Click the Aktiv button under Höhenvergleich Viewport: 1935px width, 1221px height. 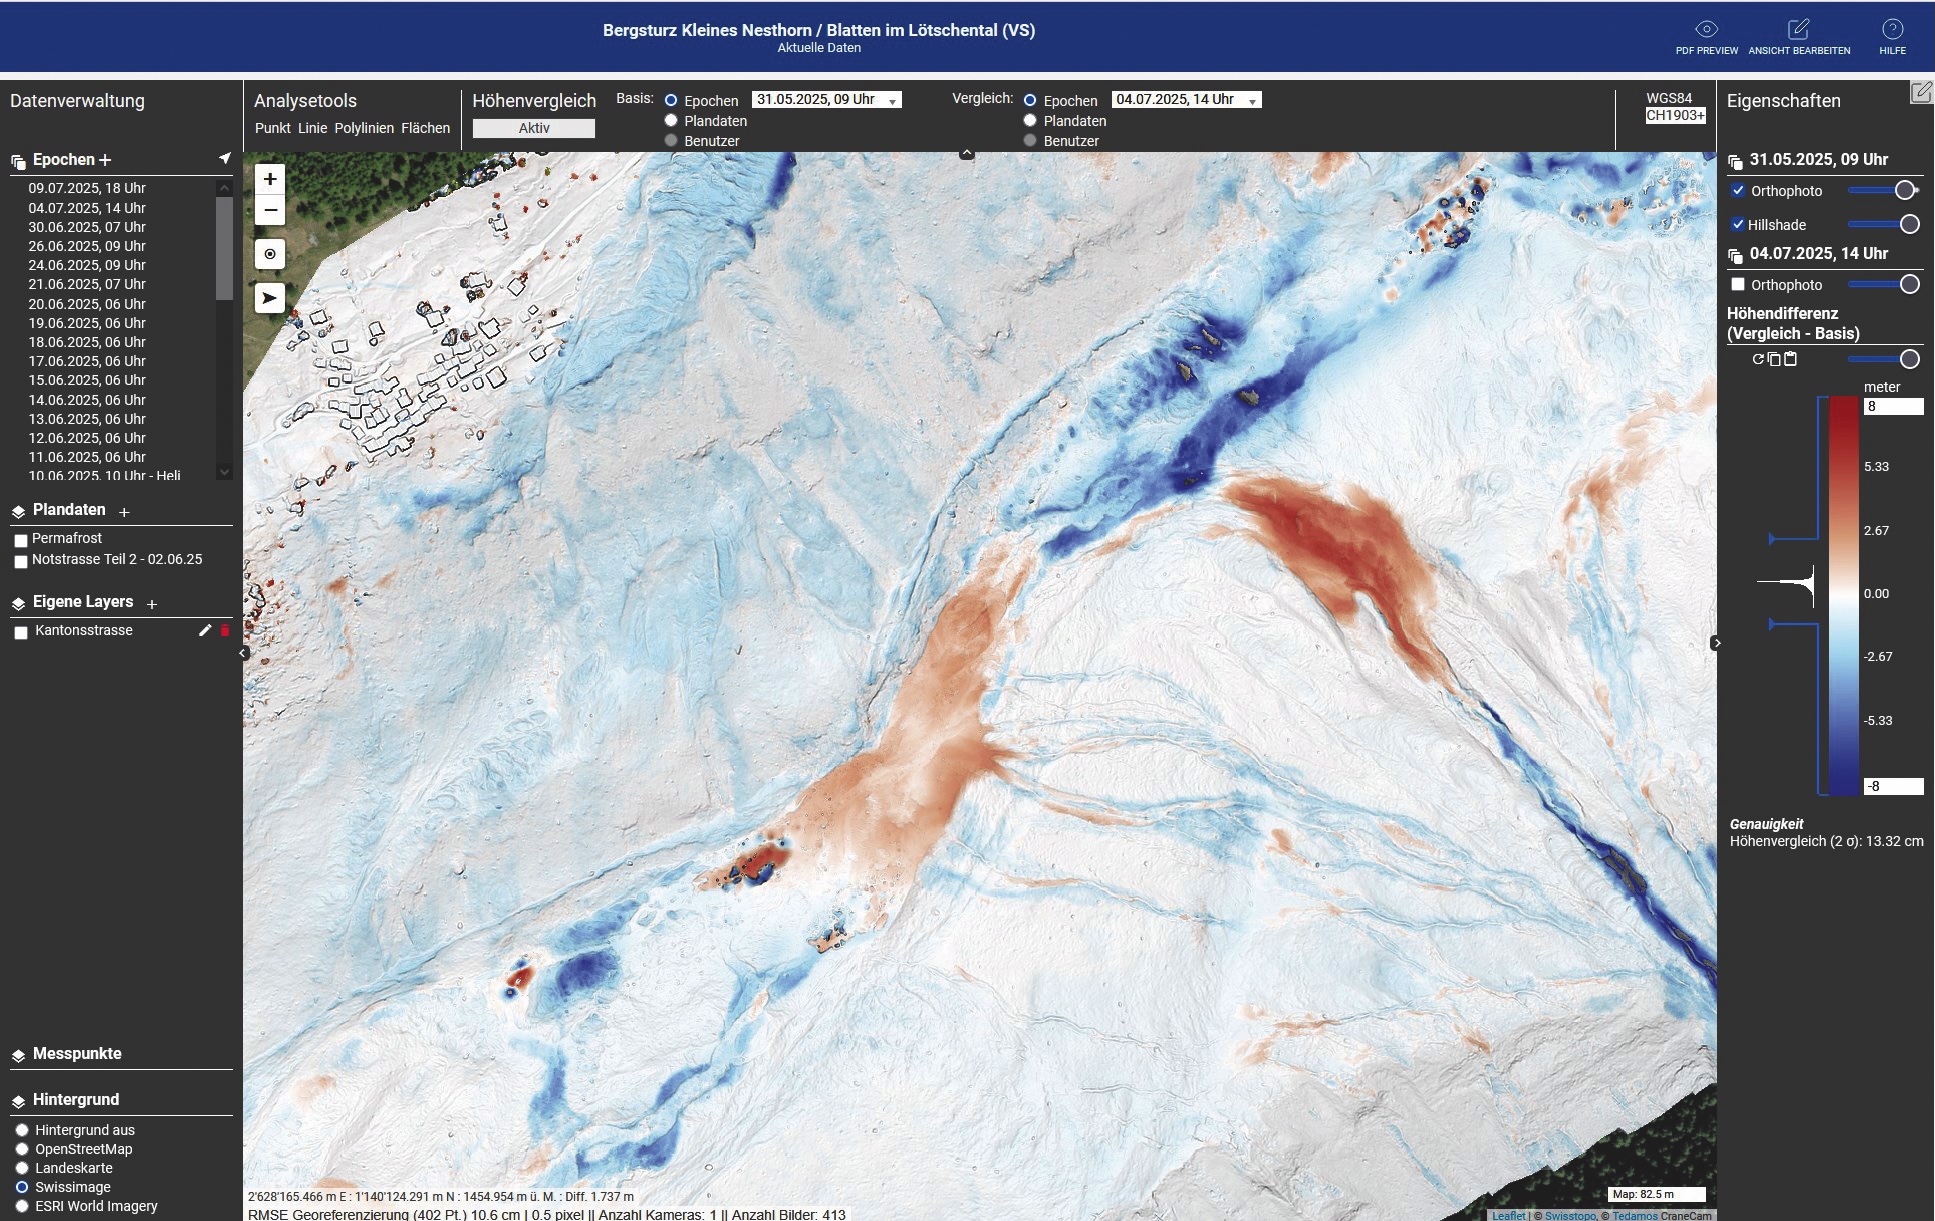tap(533, 128)
